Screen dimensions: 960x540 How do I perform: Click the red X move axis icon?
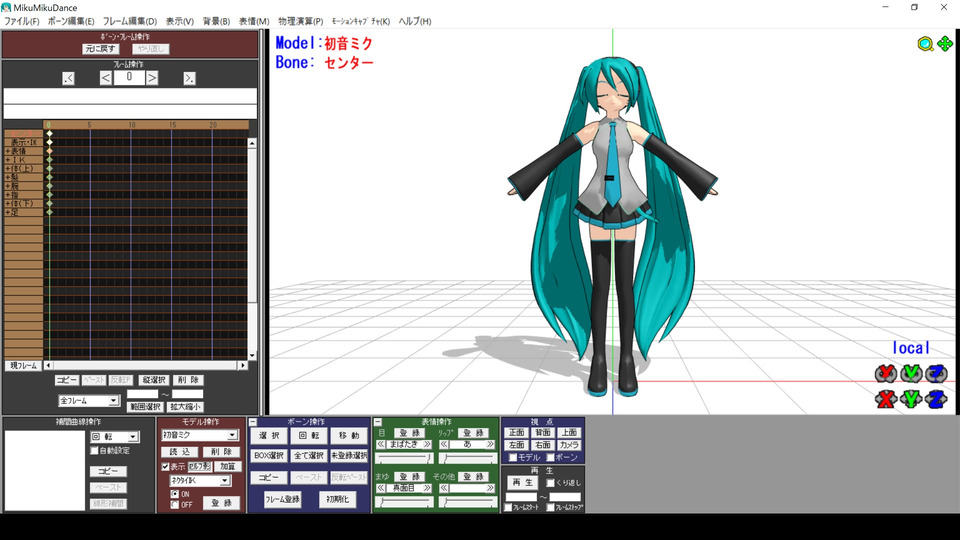point(885,399)
